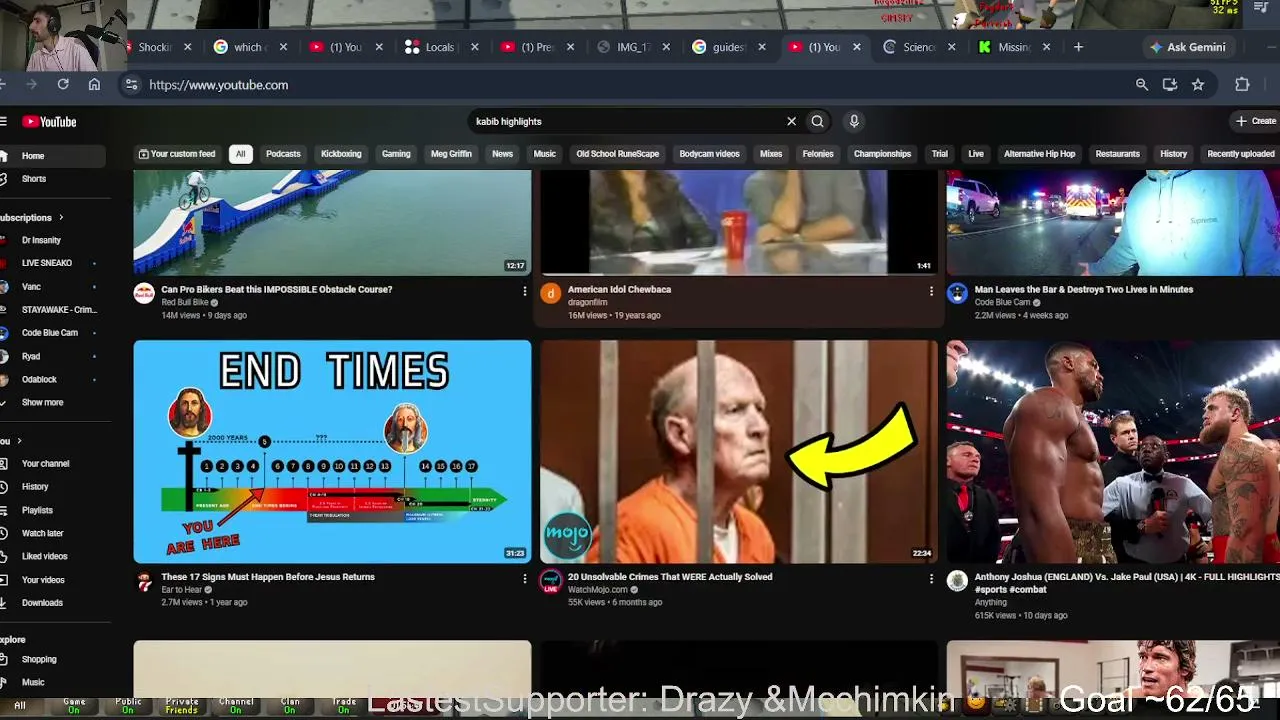Open 'Your custom feed' chip
This screenshot has height=720, width=1280.
(x=177, y=154)
